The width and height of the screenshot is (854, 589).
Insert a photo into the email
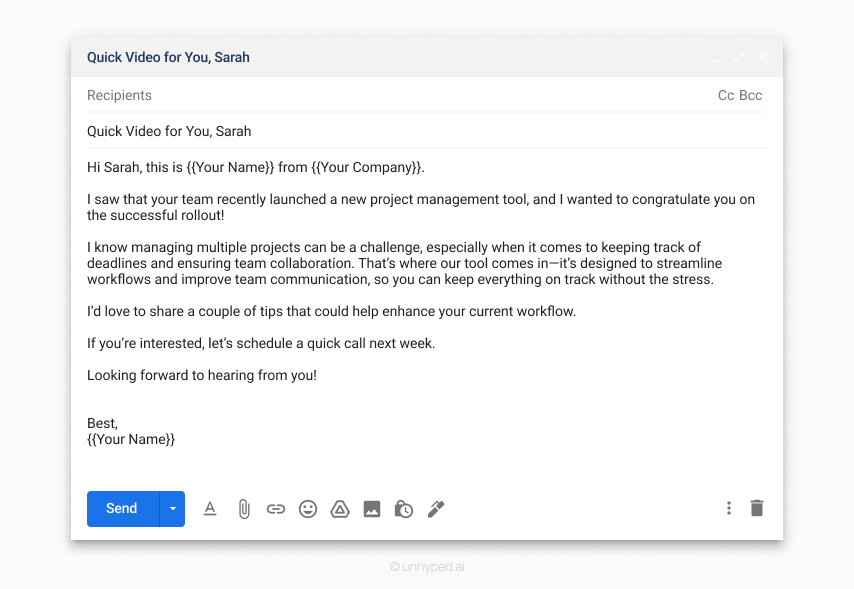pyautogui.click(x=372, y=508)
